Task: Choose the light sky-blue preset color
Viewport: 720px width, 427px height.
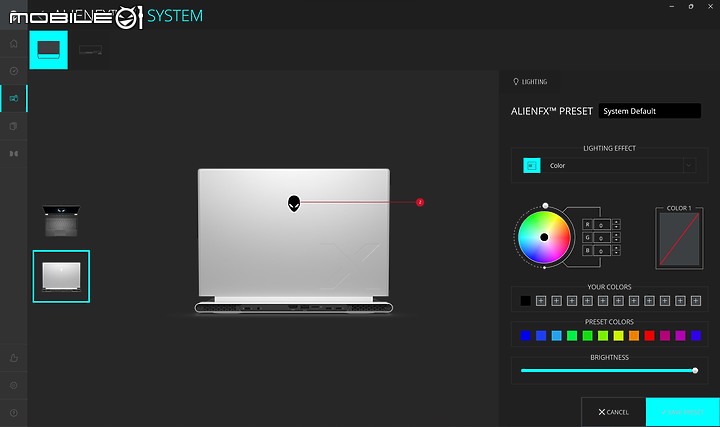Action: tap(557, 336)
